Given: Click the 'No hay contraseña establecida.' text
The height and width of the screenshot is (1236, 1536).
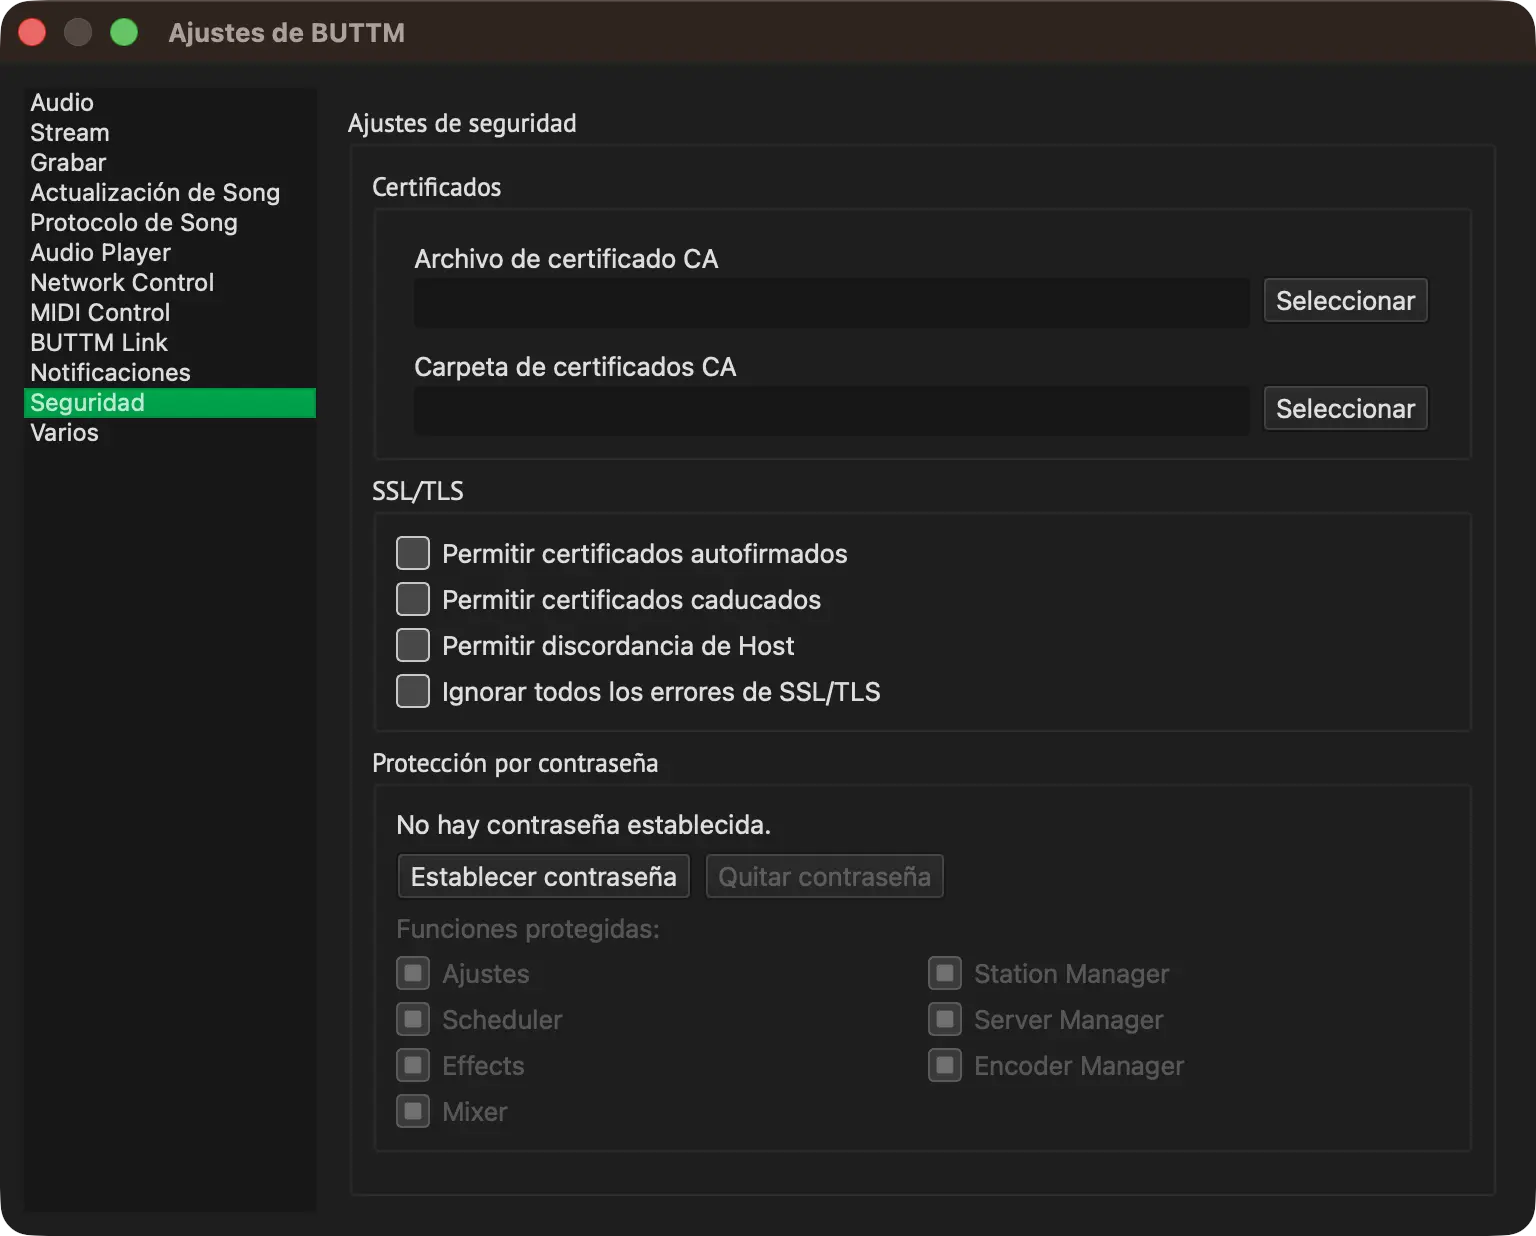Looking at the screenshot, I should click(584, 825).
